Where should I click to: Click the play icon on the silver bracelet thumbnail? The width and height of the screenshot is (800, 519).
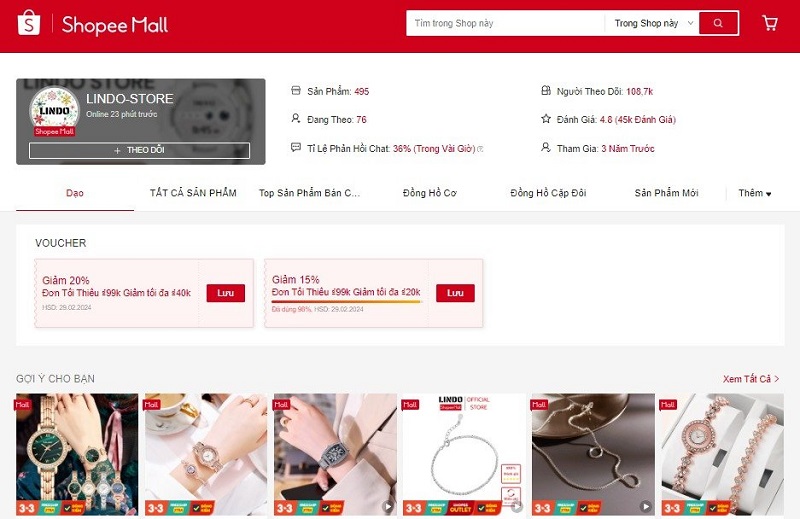pyautogui.click(x=517, y=507)
